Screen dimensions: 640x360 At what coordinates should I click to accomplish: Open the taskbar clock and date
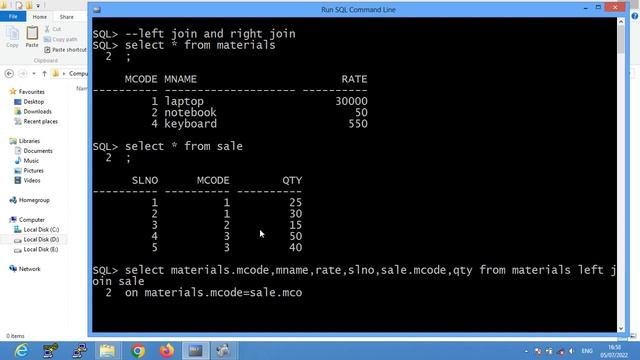coord(614,351)
